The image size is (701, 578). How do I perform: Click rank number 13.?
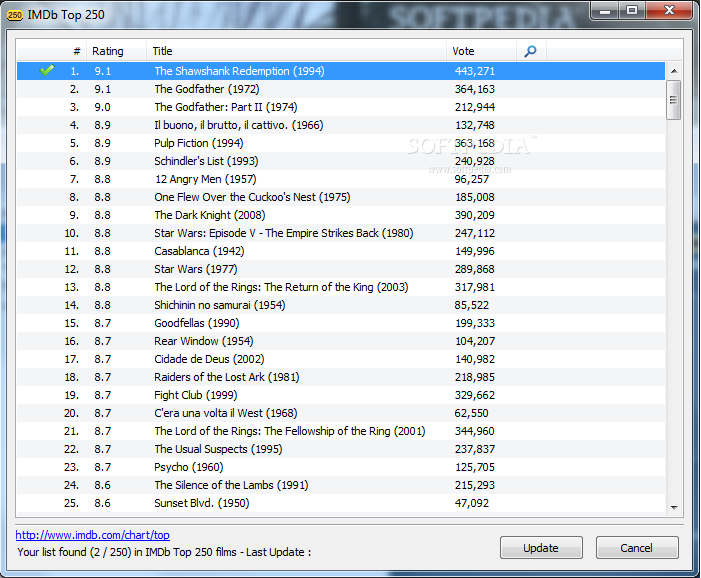(x=72, y=287)
